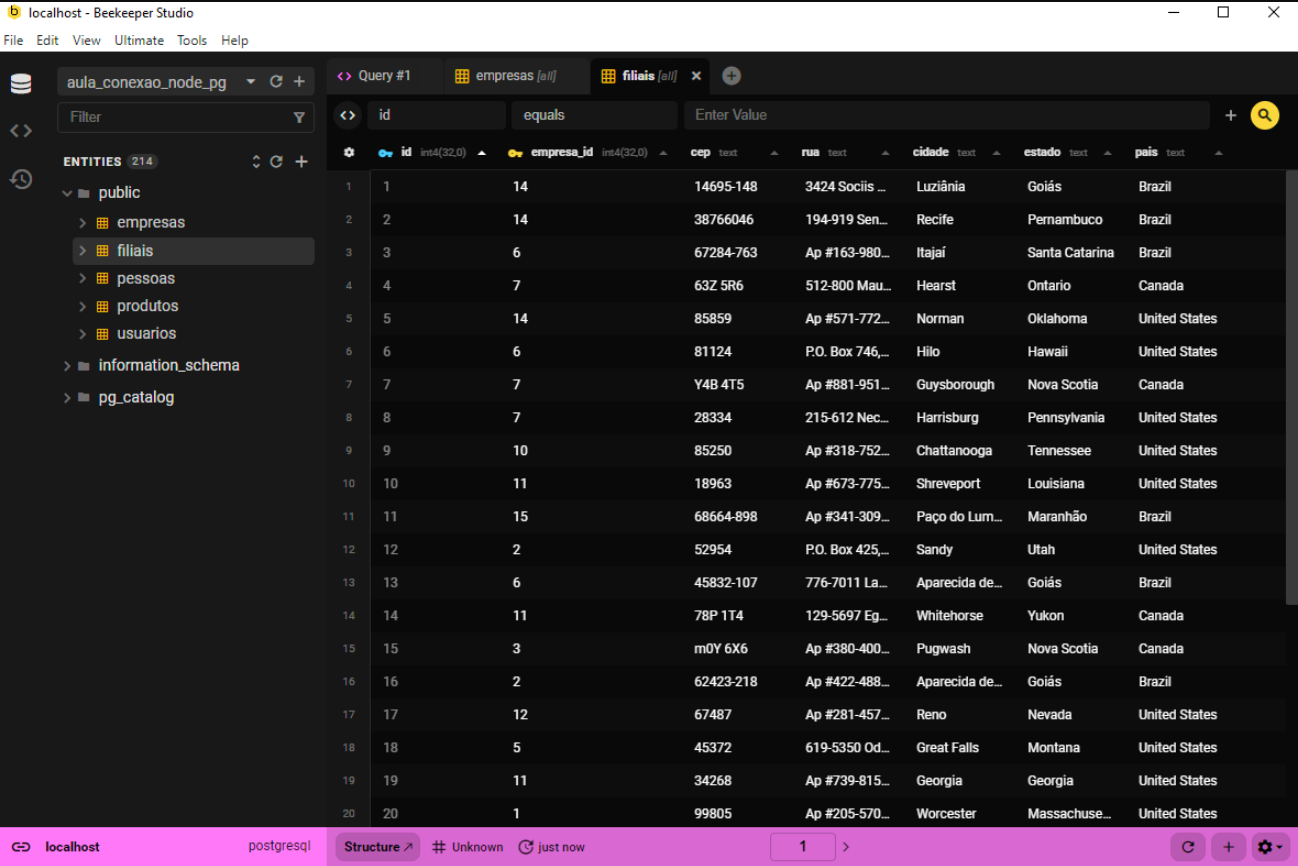Open the Edit menu
The width and height of the screenshot is (1298, 866).
click(47, 41)
